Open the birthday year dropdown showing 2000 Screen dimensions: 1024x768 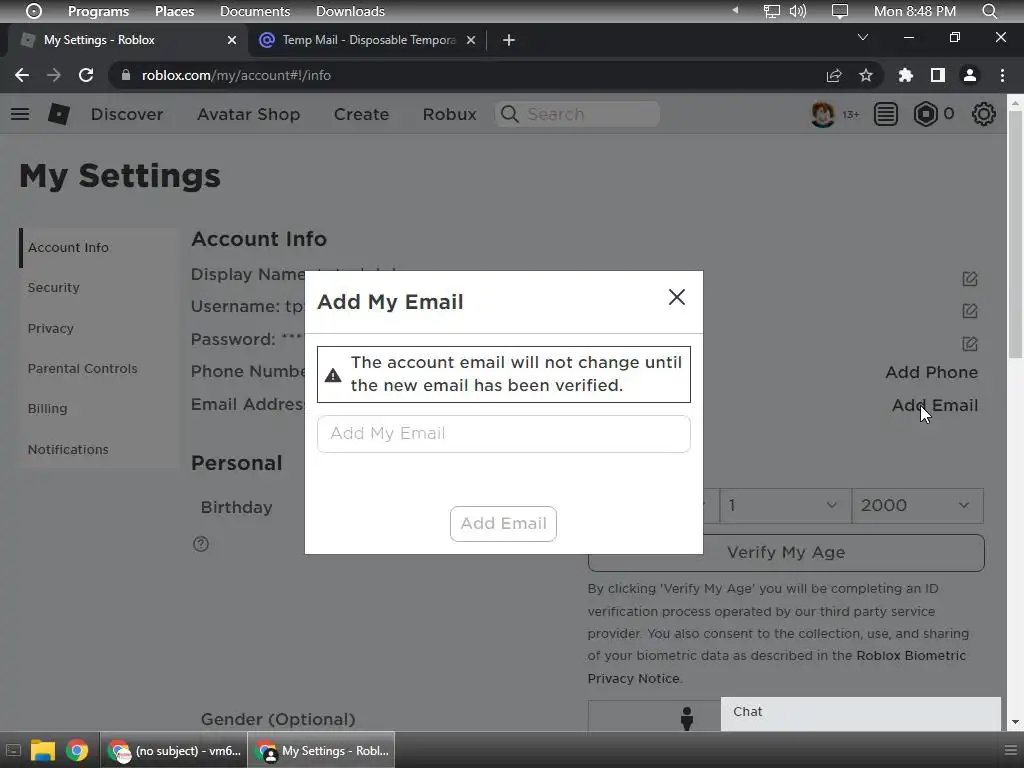[917, 505]
